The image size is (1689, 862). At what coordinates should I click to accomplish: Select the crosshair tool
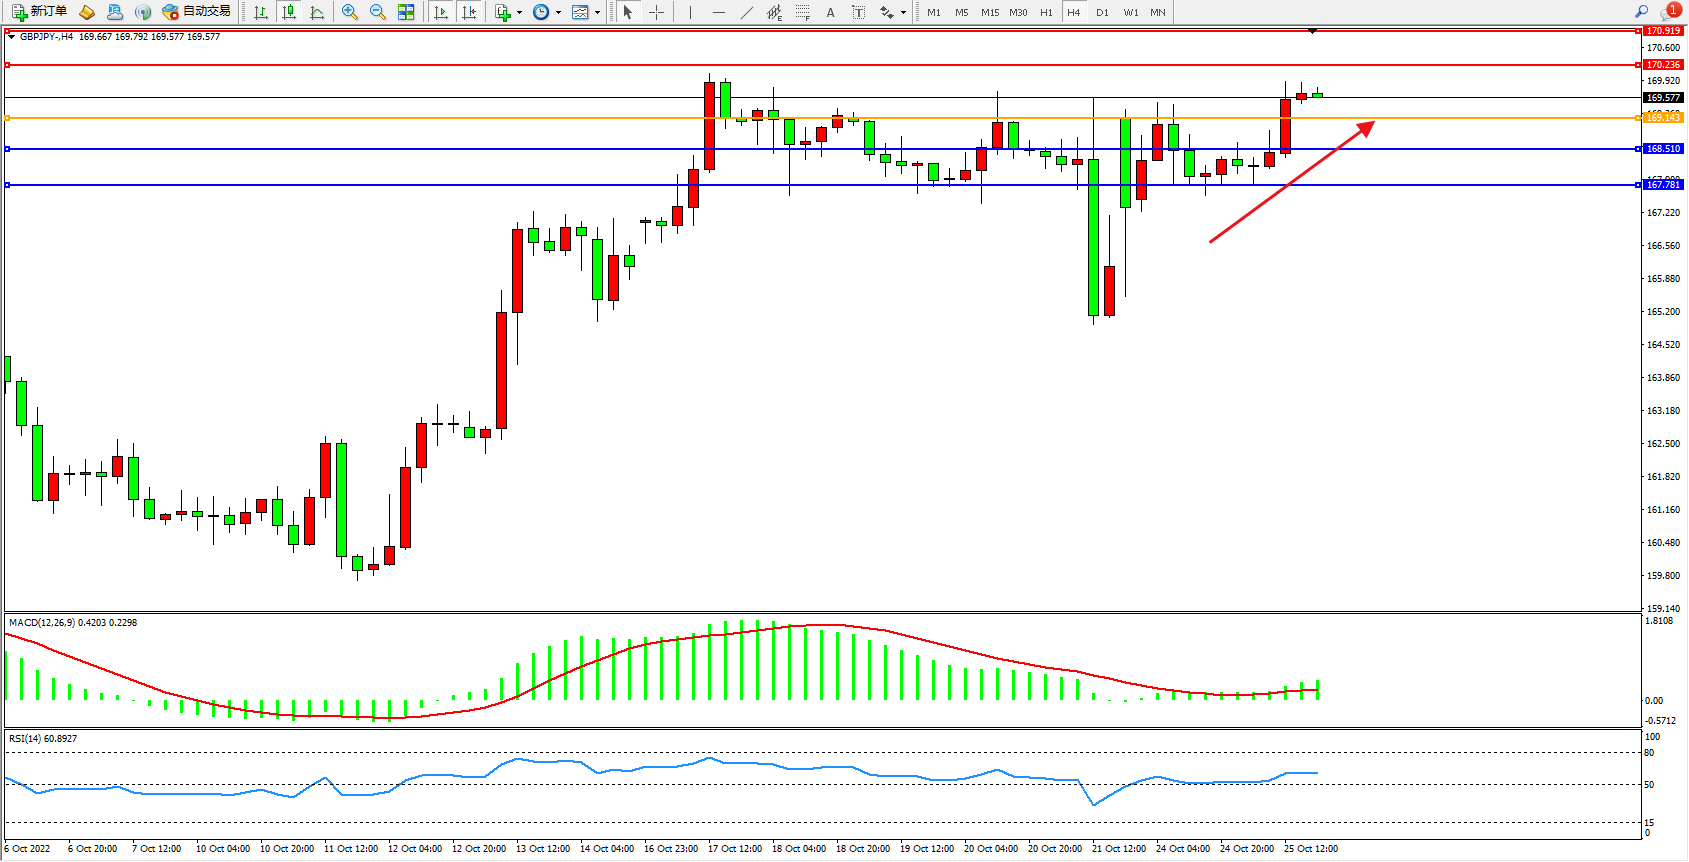[656, 12]
